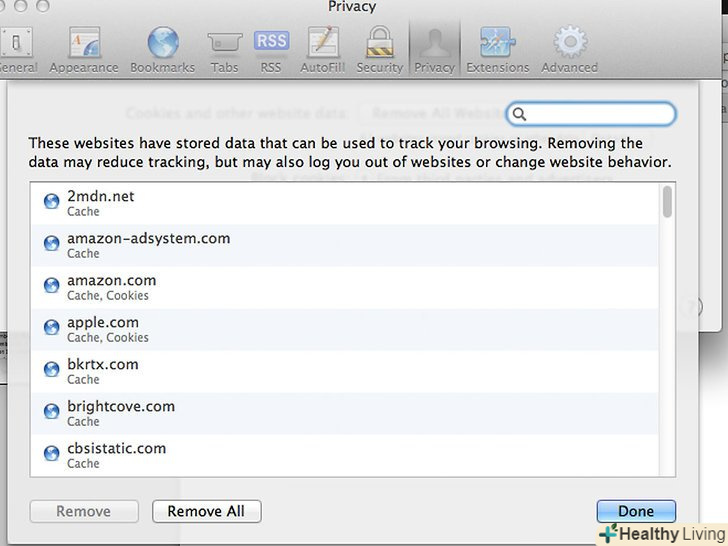This screenshot has width=728, height=546.
Task: Click Remove All website data button
Action: coord(207,511)
